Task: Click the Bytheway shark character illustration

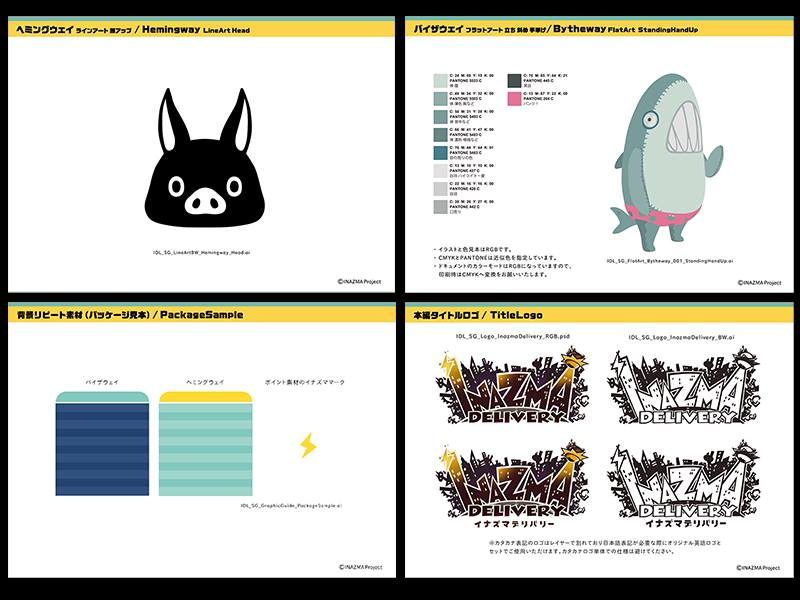Action: (x=667, y=163)
